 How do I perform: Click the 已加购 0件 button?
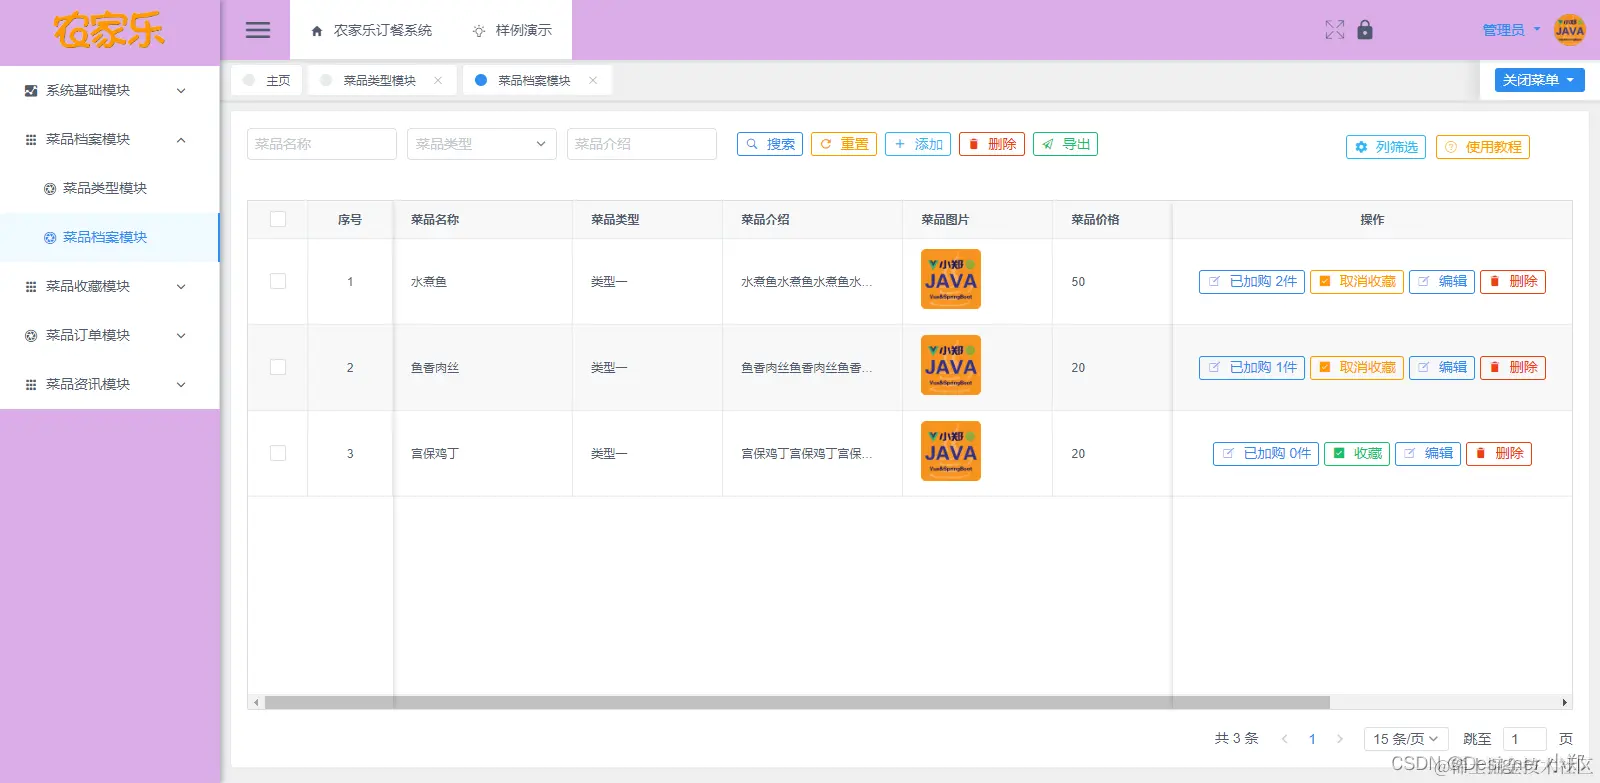pyautogui.click(x=1266, y=454)
